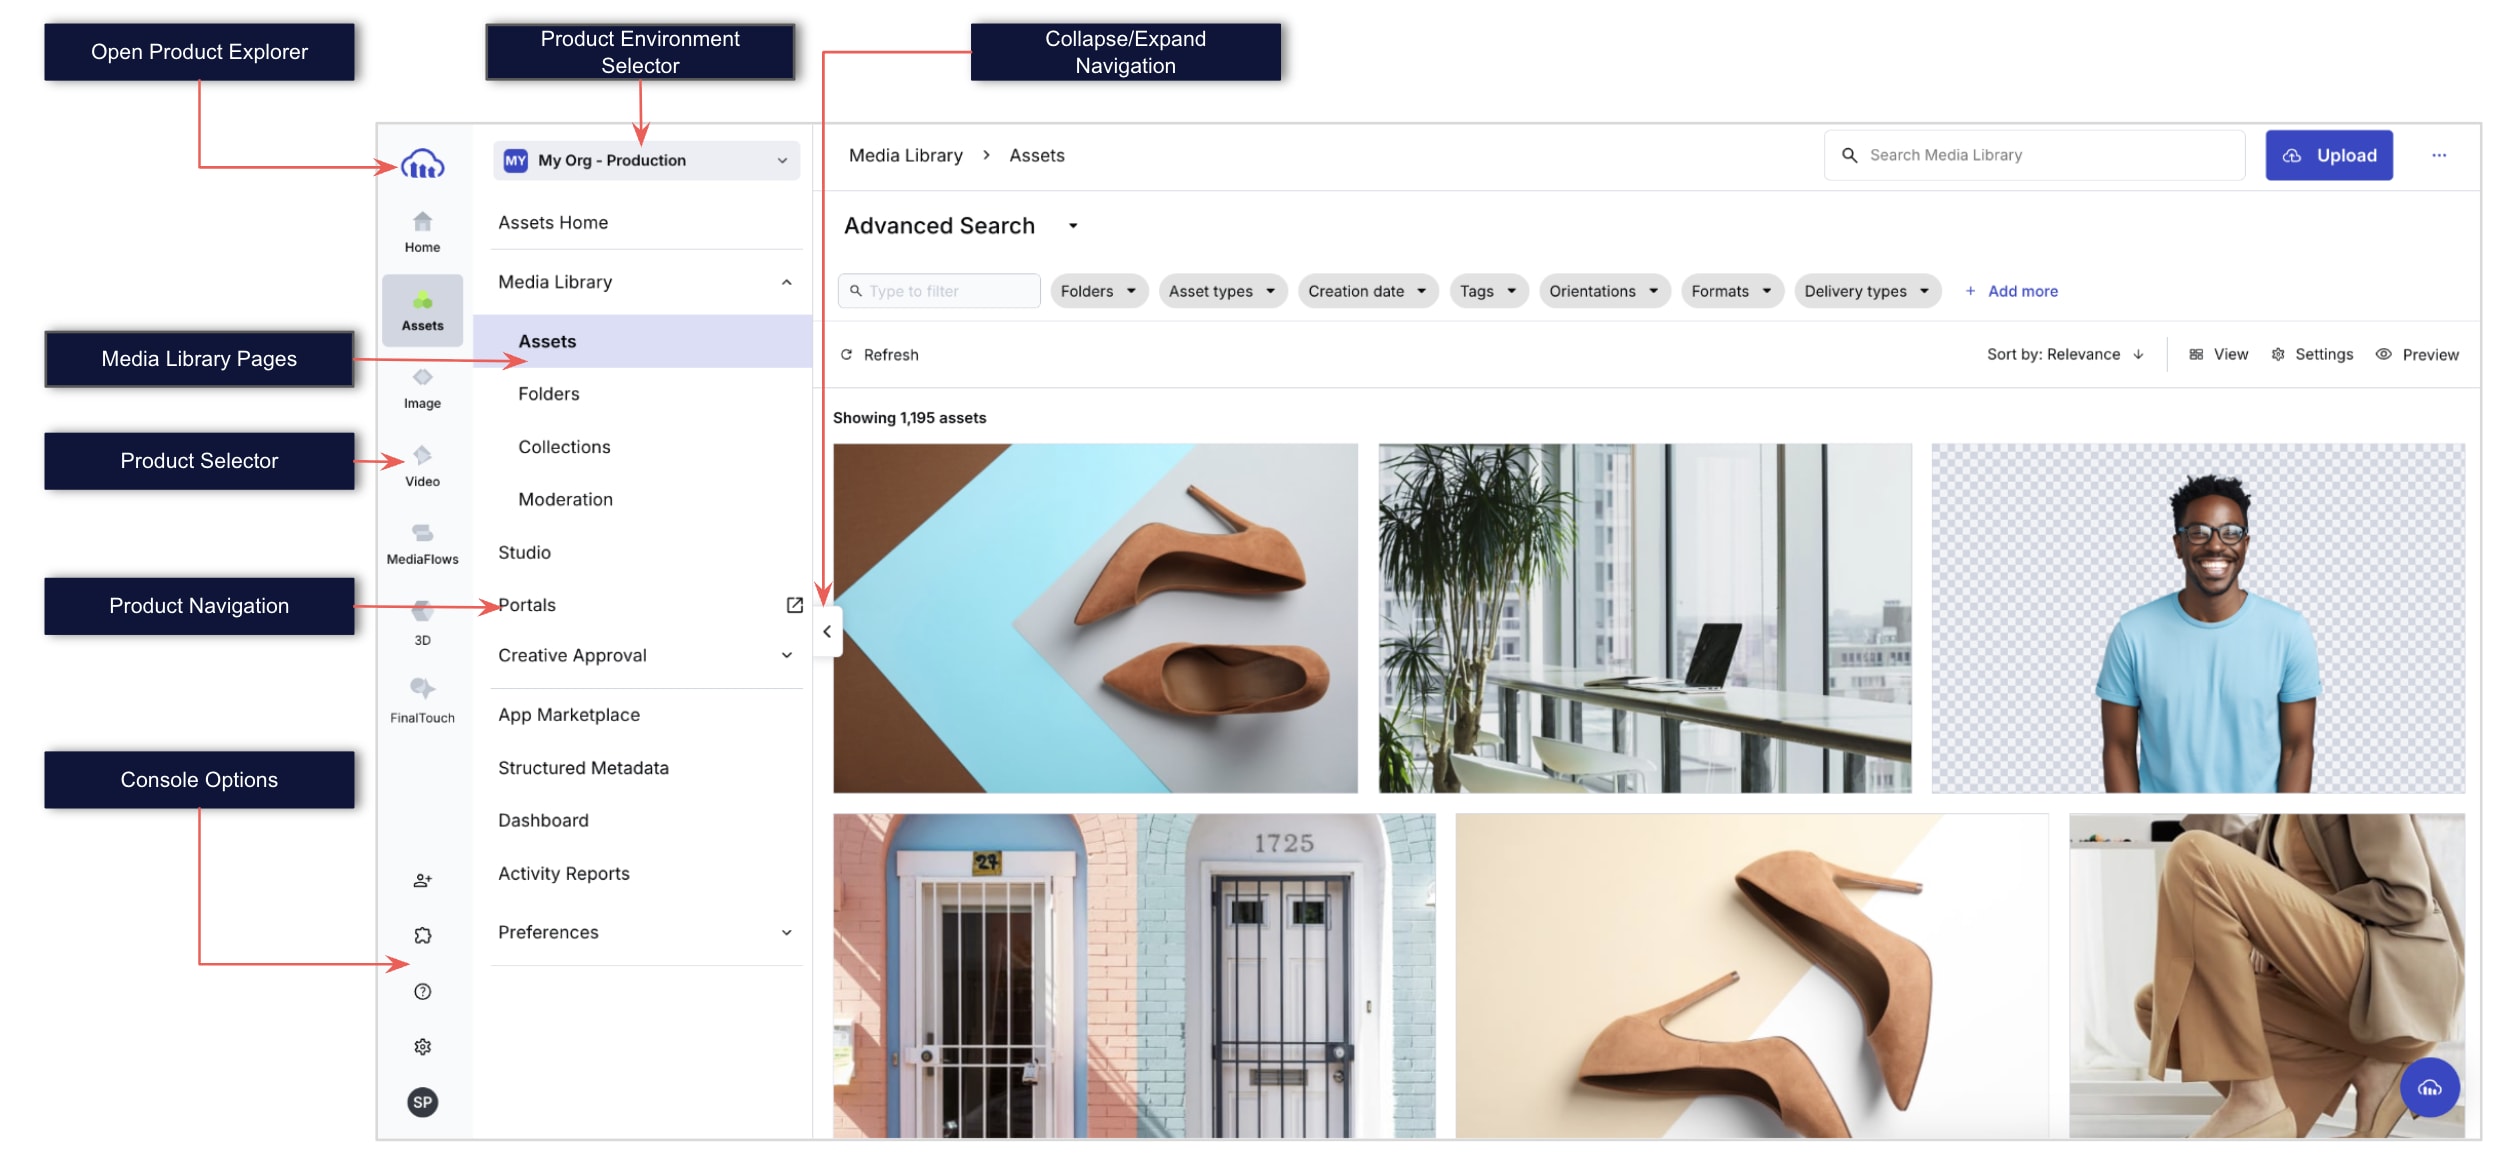
Task: Open Structured Metadata page
Action: pyautogui.click(x=583, y=767)
